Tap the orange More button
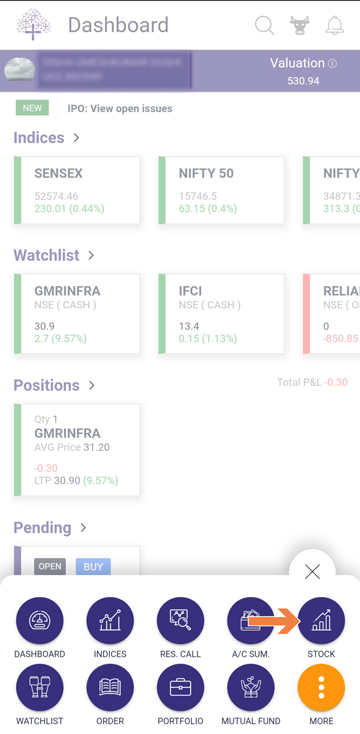 pos(321,688)
